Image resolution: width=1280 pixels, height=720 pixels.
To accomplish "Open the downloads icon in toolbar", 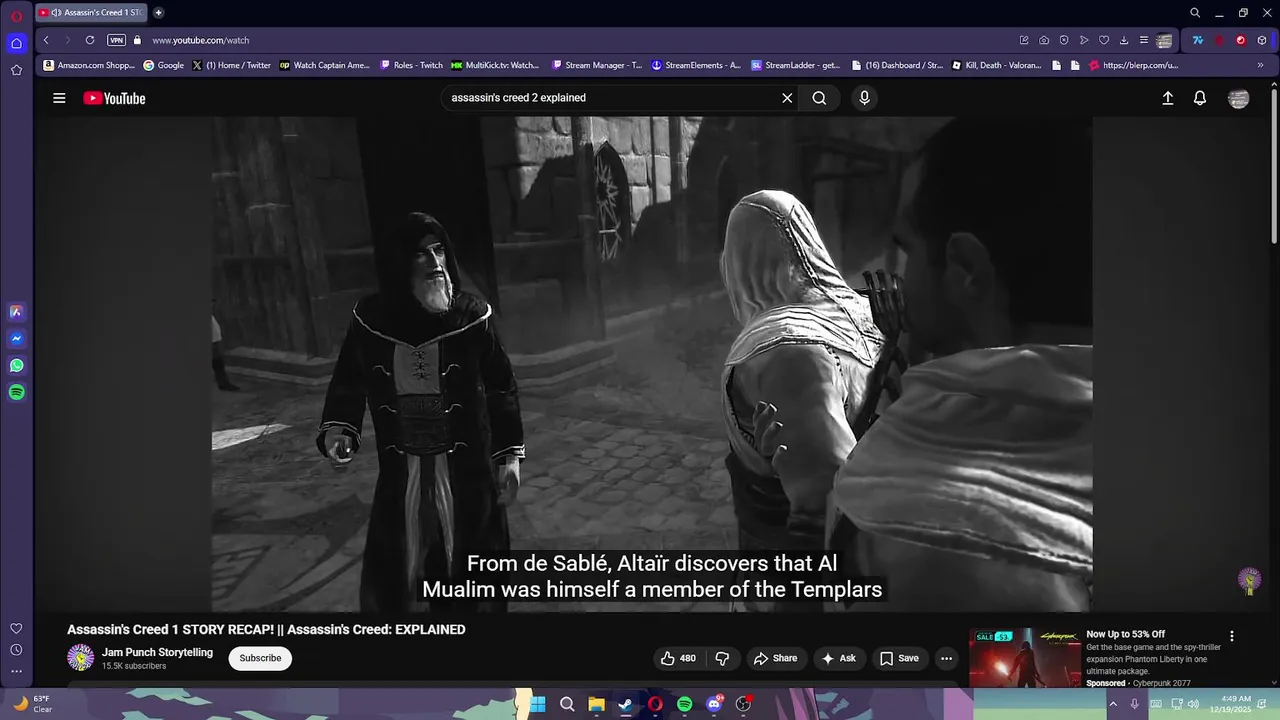I will tap(1124, 40).
